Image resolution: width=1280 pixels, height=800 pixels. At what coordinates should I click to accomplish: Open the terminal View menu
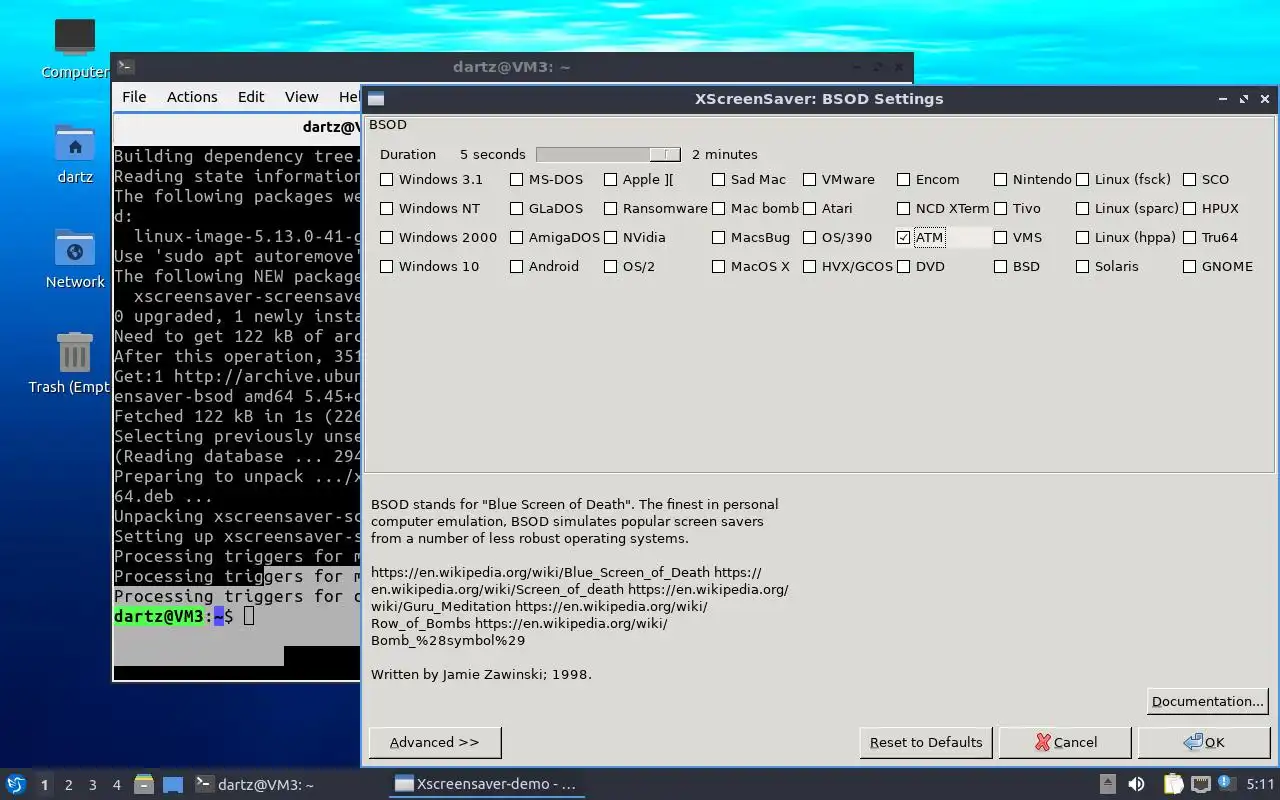pyautogui.click(x=301, y=97)
